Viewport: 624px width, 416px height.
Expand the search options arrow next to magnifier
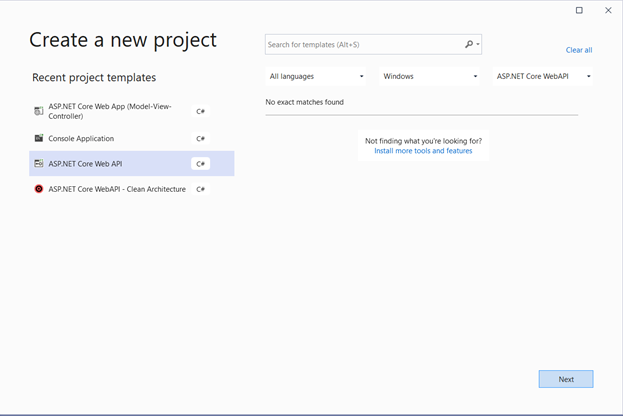coord(478,45)
